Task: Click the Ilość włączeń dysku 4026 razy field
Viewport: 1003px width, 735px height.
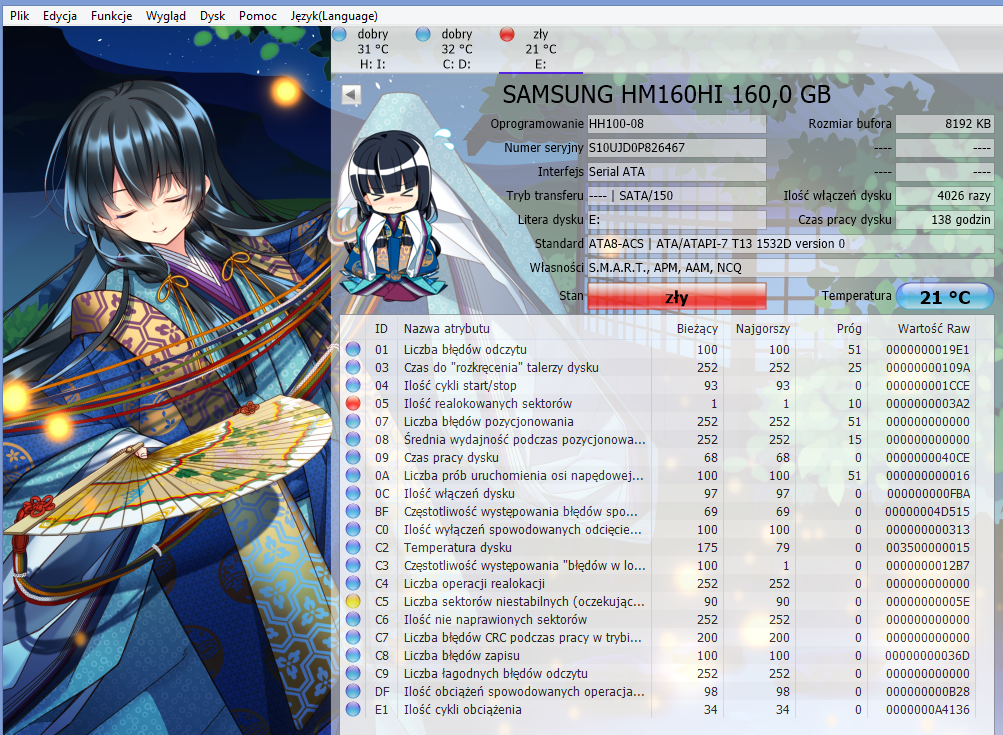Action: pyautogui.click(x=945, y=196)
